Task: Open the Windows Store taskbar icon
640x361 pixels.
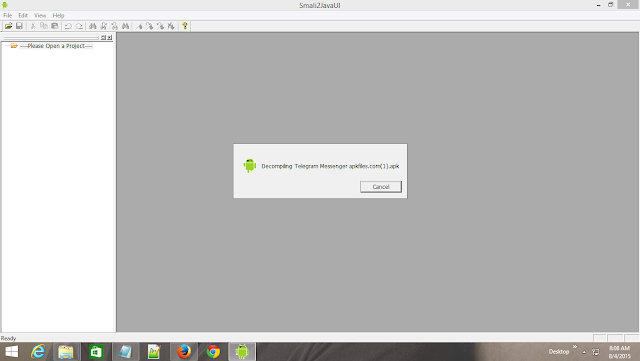Action: [x=96, y=352]
